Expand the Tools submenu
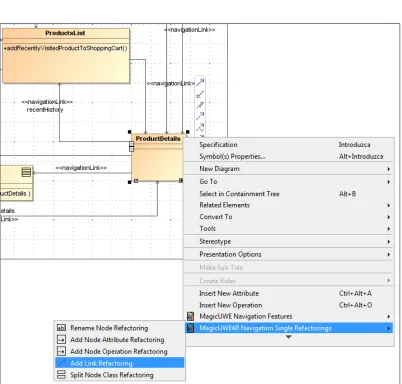Screen dimensions: 402x384 (289, 228)
